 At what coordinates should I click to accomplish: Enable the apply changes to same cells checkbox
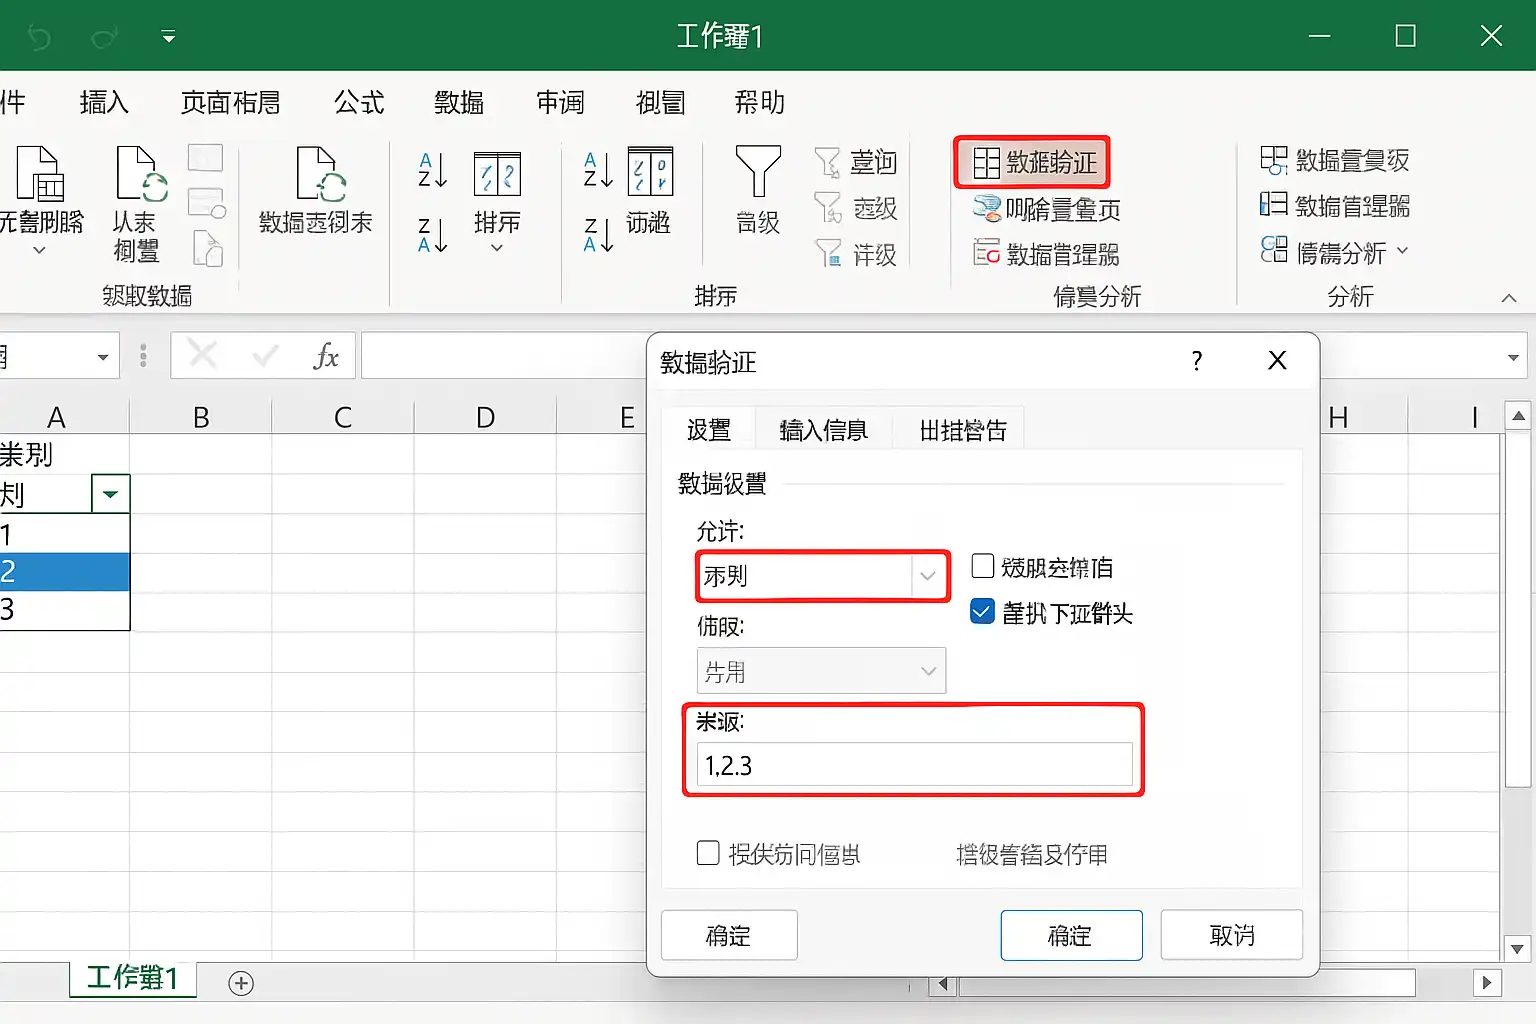708,853
